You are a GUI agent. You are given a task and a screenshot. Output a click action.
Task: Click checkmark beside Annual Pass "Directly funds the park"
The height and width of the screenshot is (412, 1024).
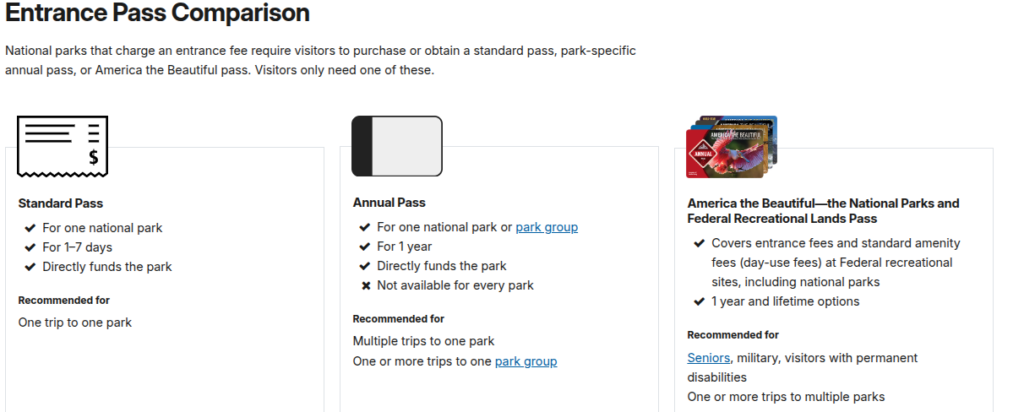pyautogui.click(x=364, y=266)
